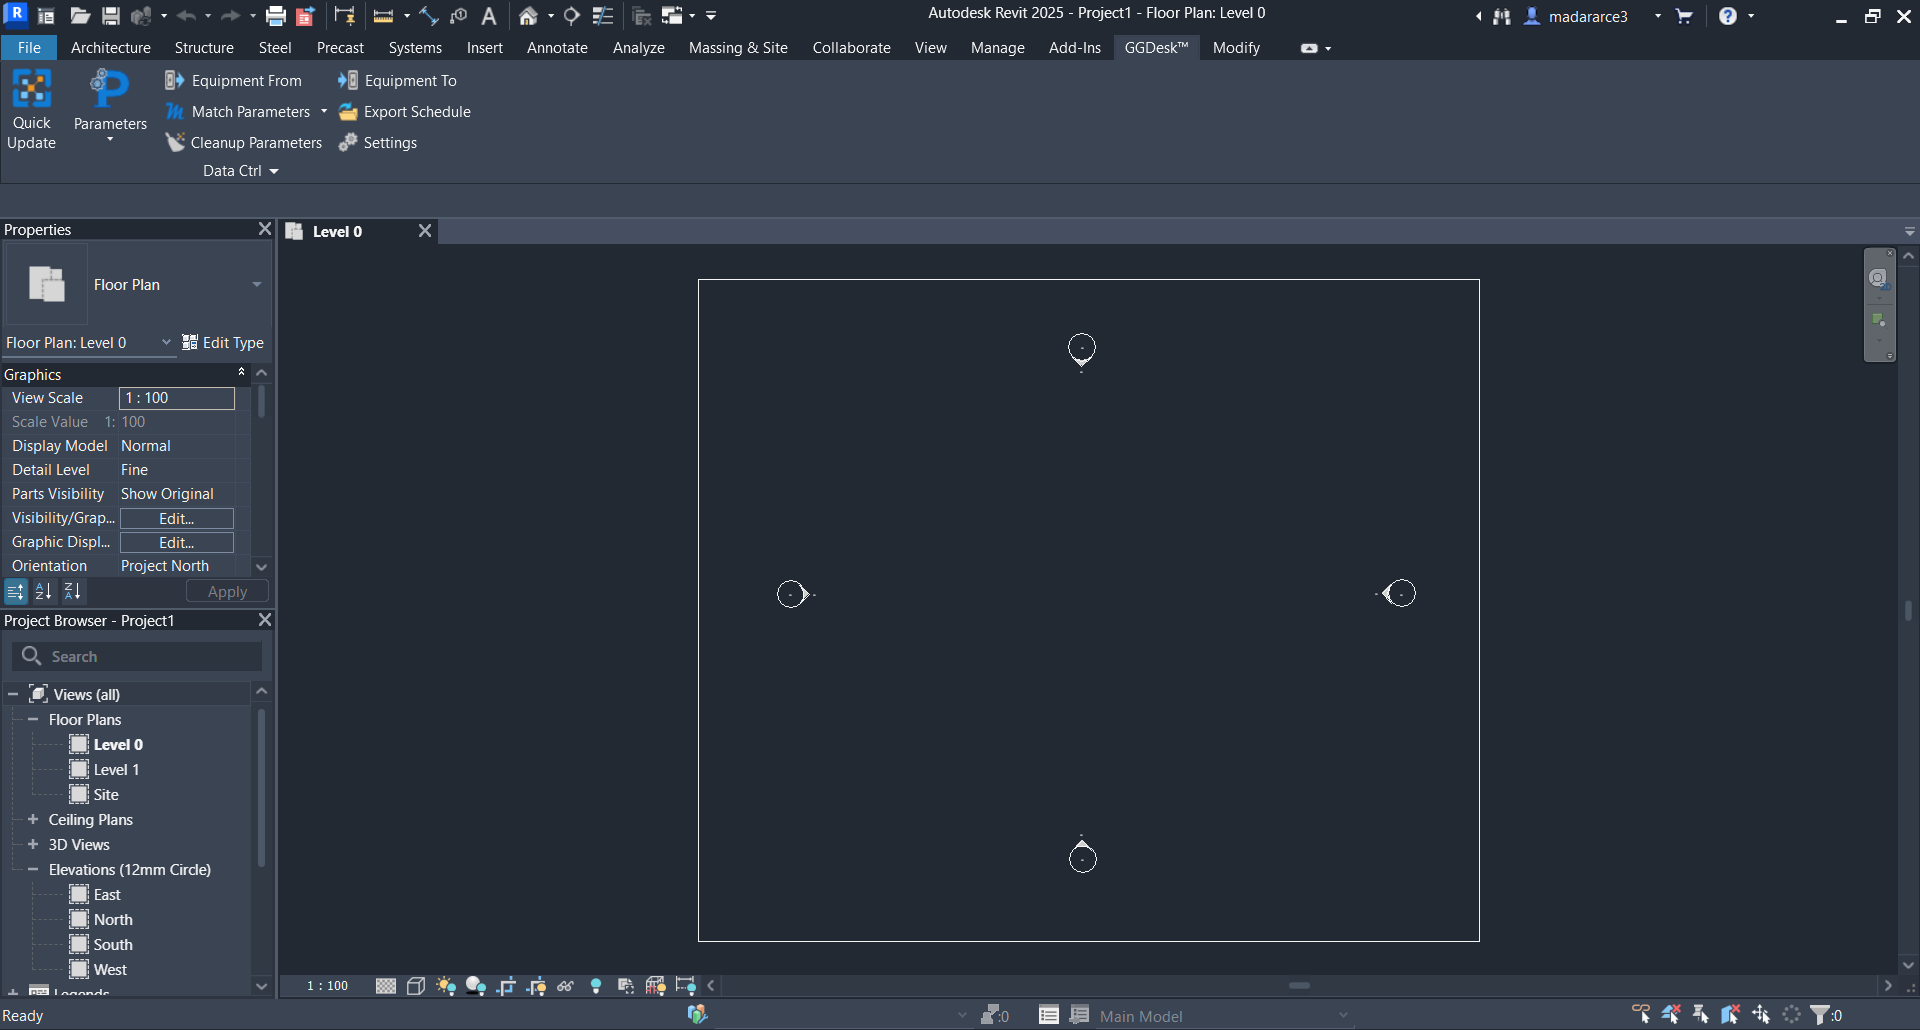The width and height of the screenshot is (1920, 1030).
Task: Click the Project Browser search field
Action: (137, 656)
